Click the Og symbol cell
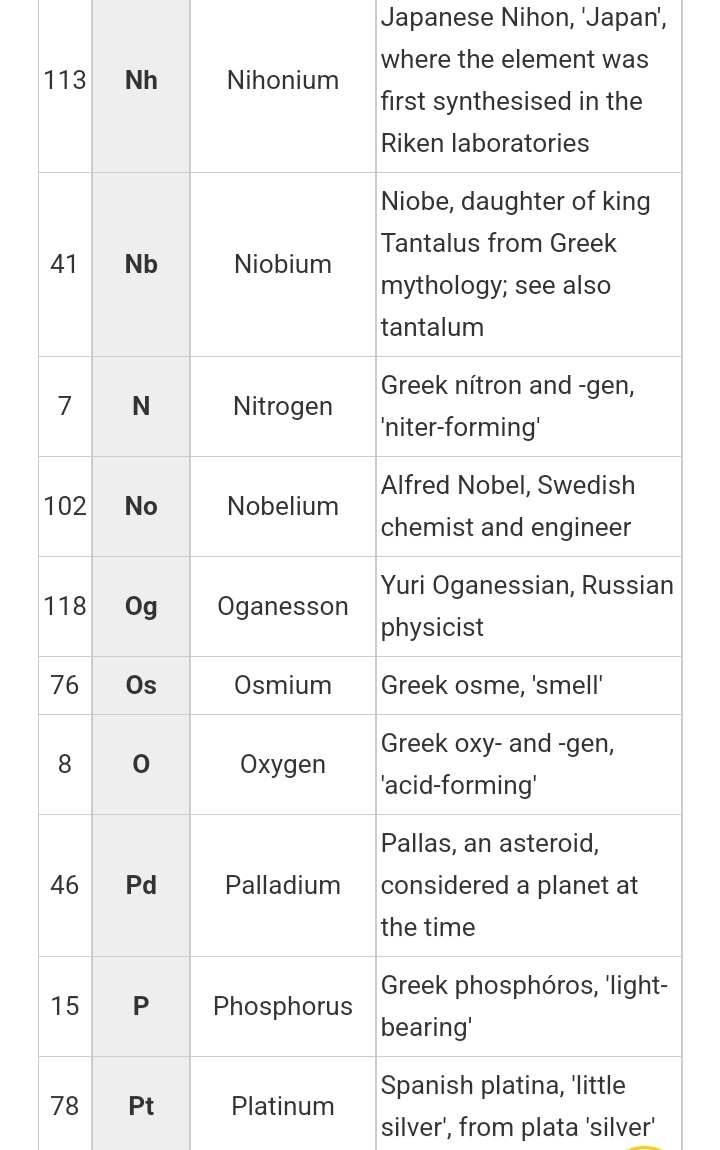Screen dimensions: 720x1150 [x=141, y=607]
